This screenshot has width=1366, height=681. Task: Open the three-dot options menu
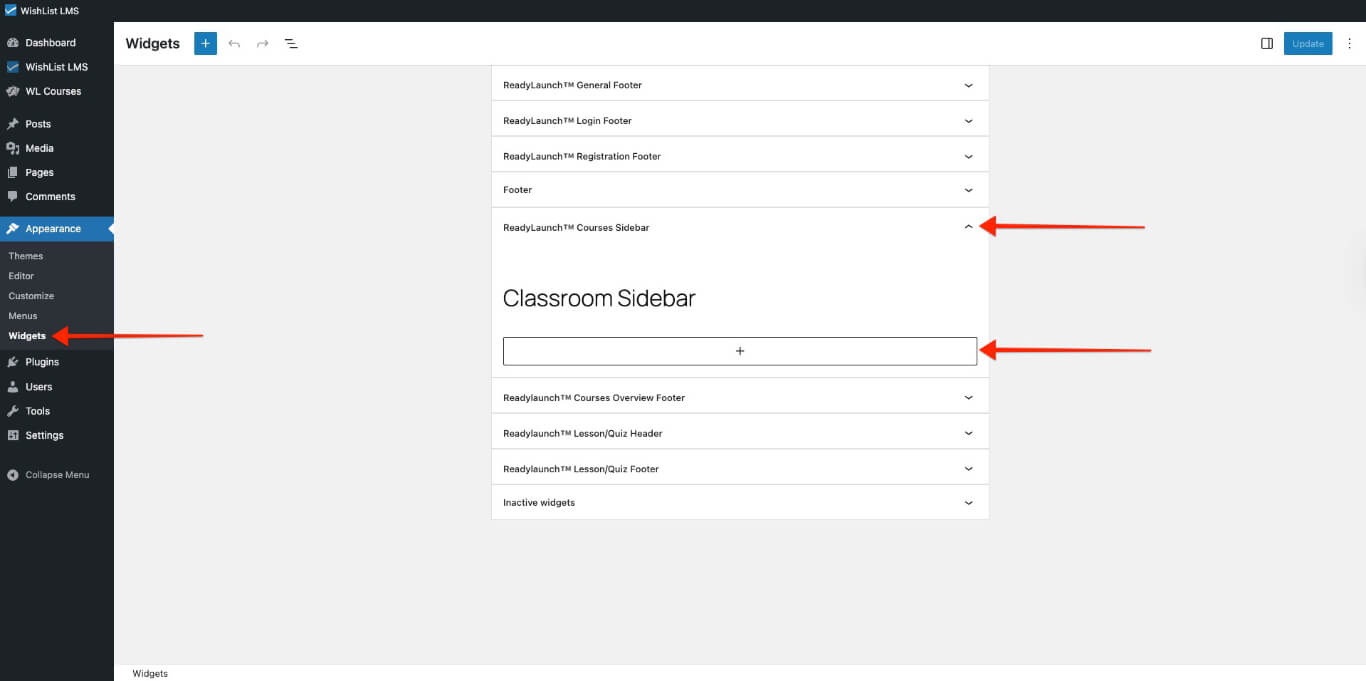pos(1349,44)
